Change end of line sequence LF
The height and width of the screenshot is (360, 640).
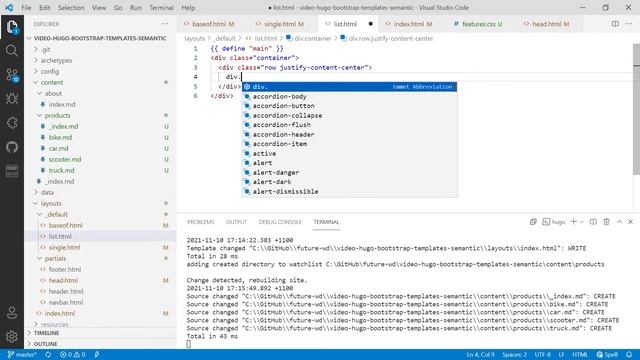(x=562, y=355)
